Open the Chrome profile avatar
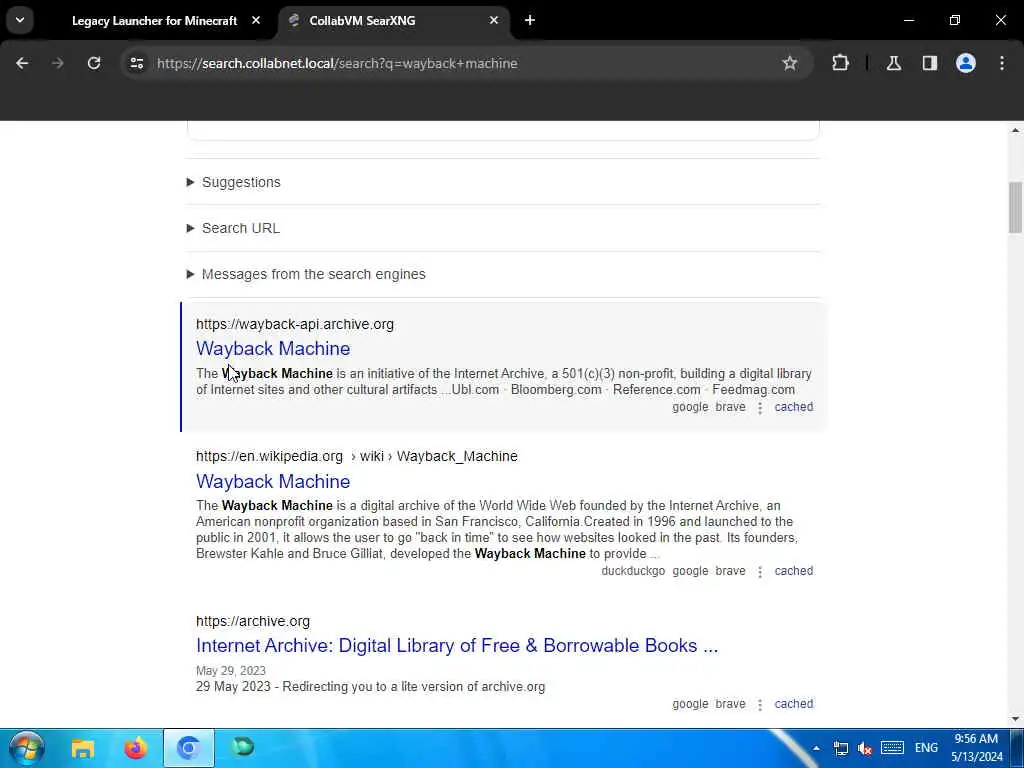The width and height of the screenshot is (1024, 768). (966, 63)
